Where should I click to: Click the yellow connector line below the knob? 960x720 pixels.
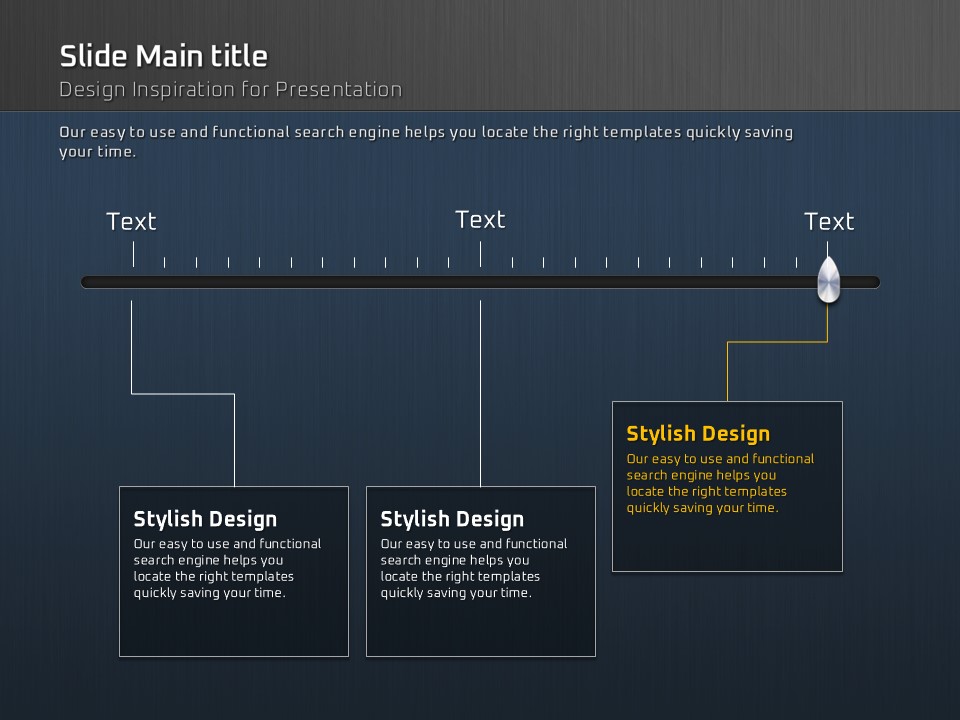[x=777, y=342]
